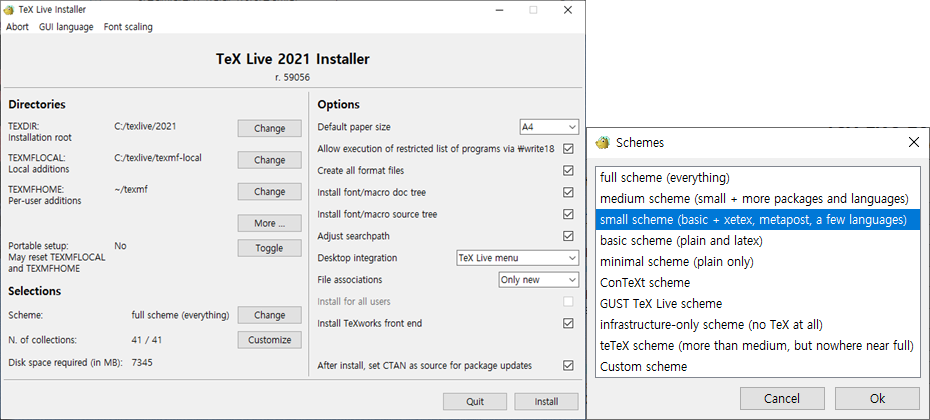Select the small scheme list entry
The width and height of the screenshot is (930, 420).
(x=757, y=219)
